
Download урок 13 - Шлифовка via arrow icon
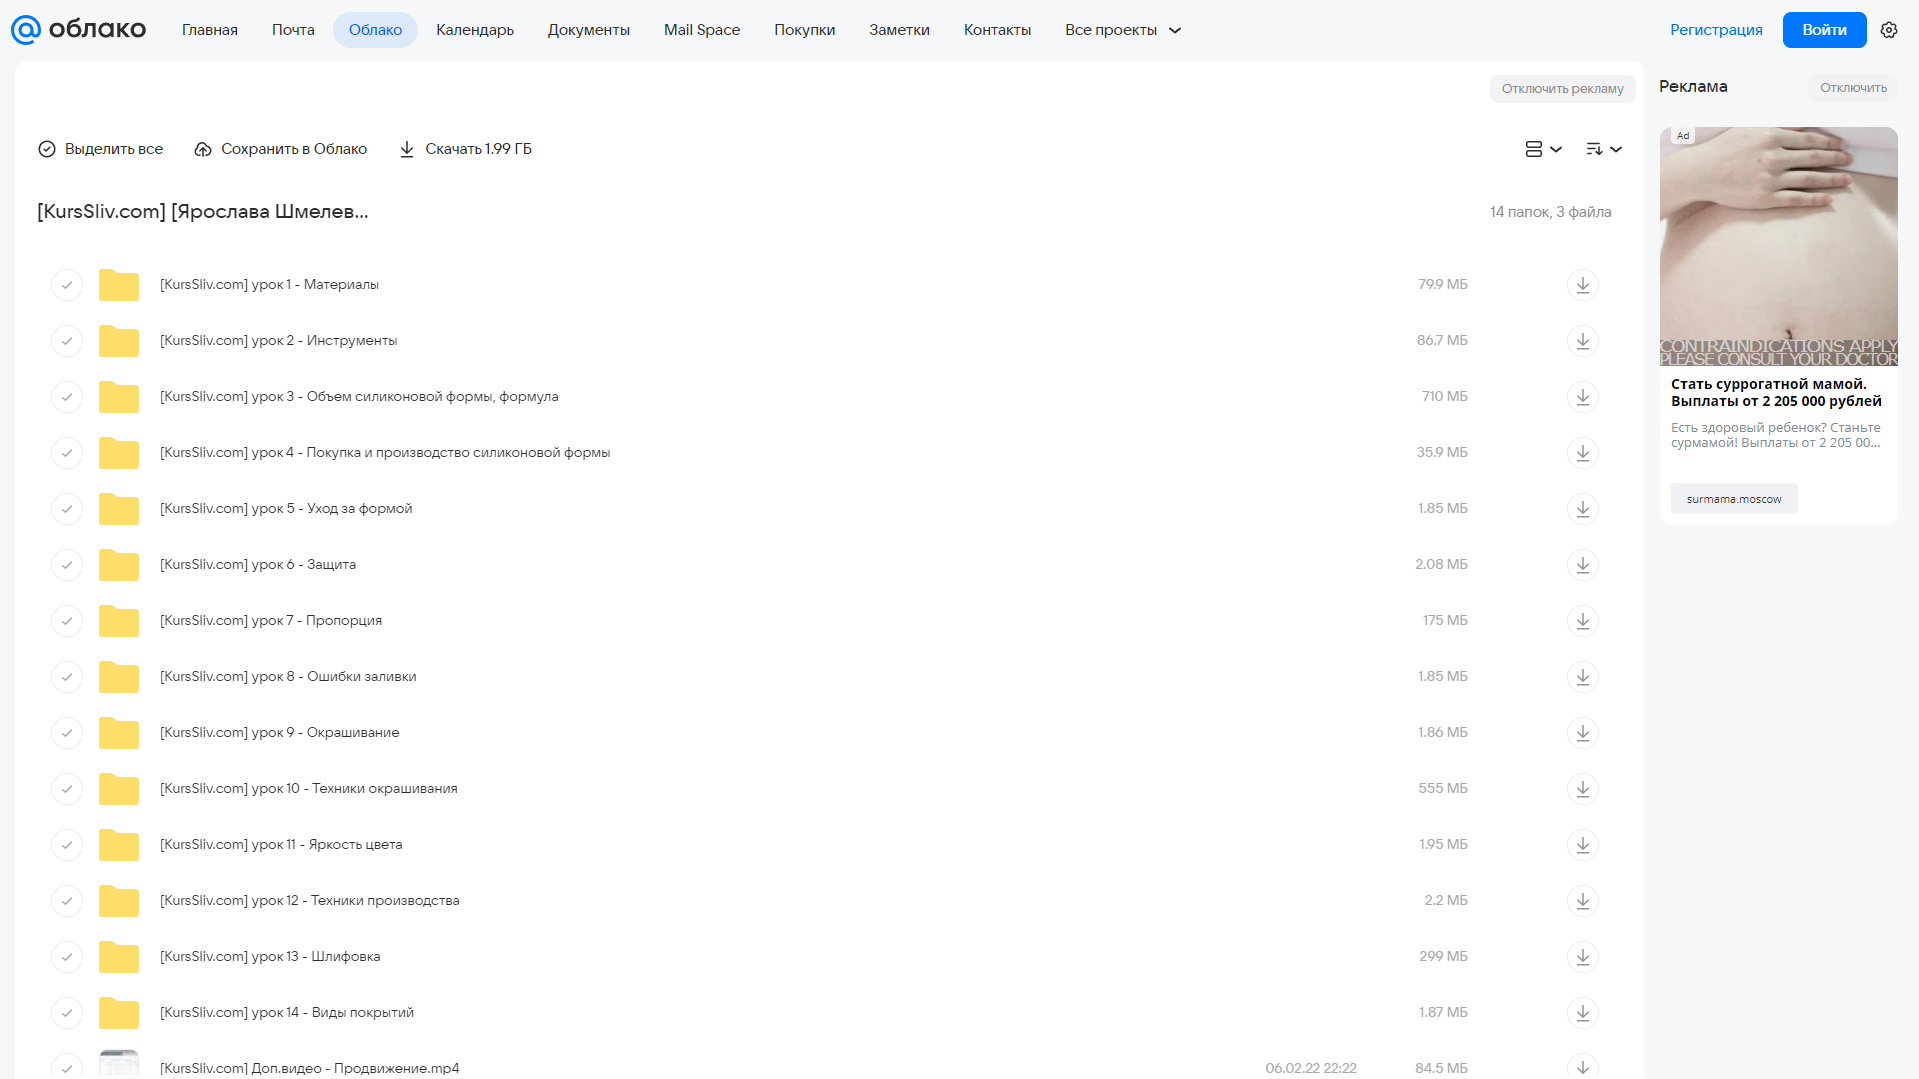point(1582,957)
